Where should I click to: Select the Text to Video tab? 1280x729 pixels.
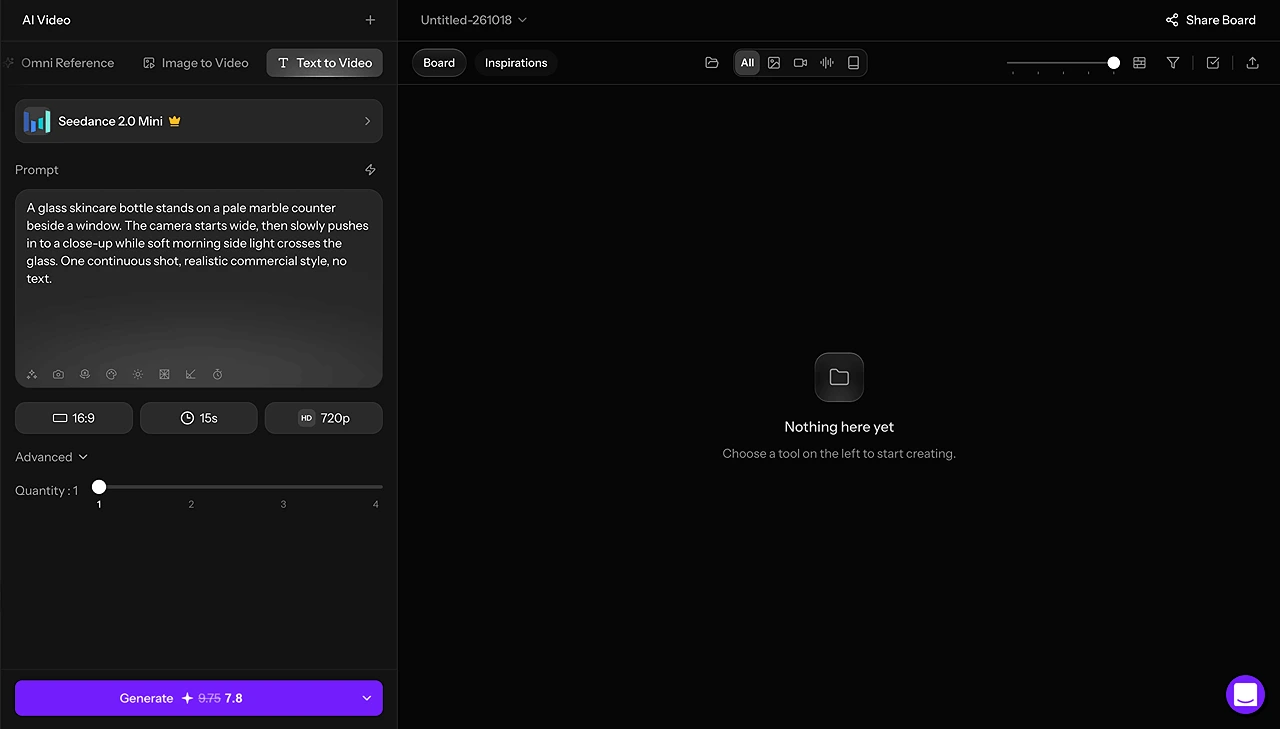[325, 63]
